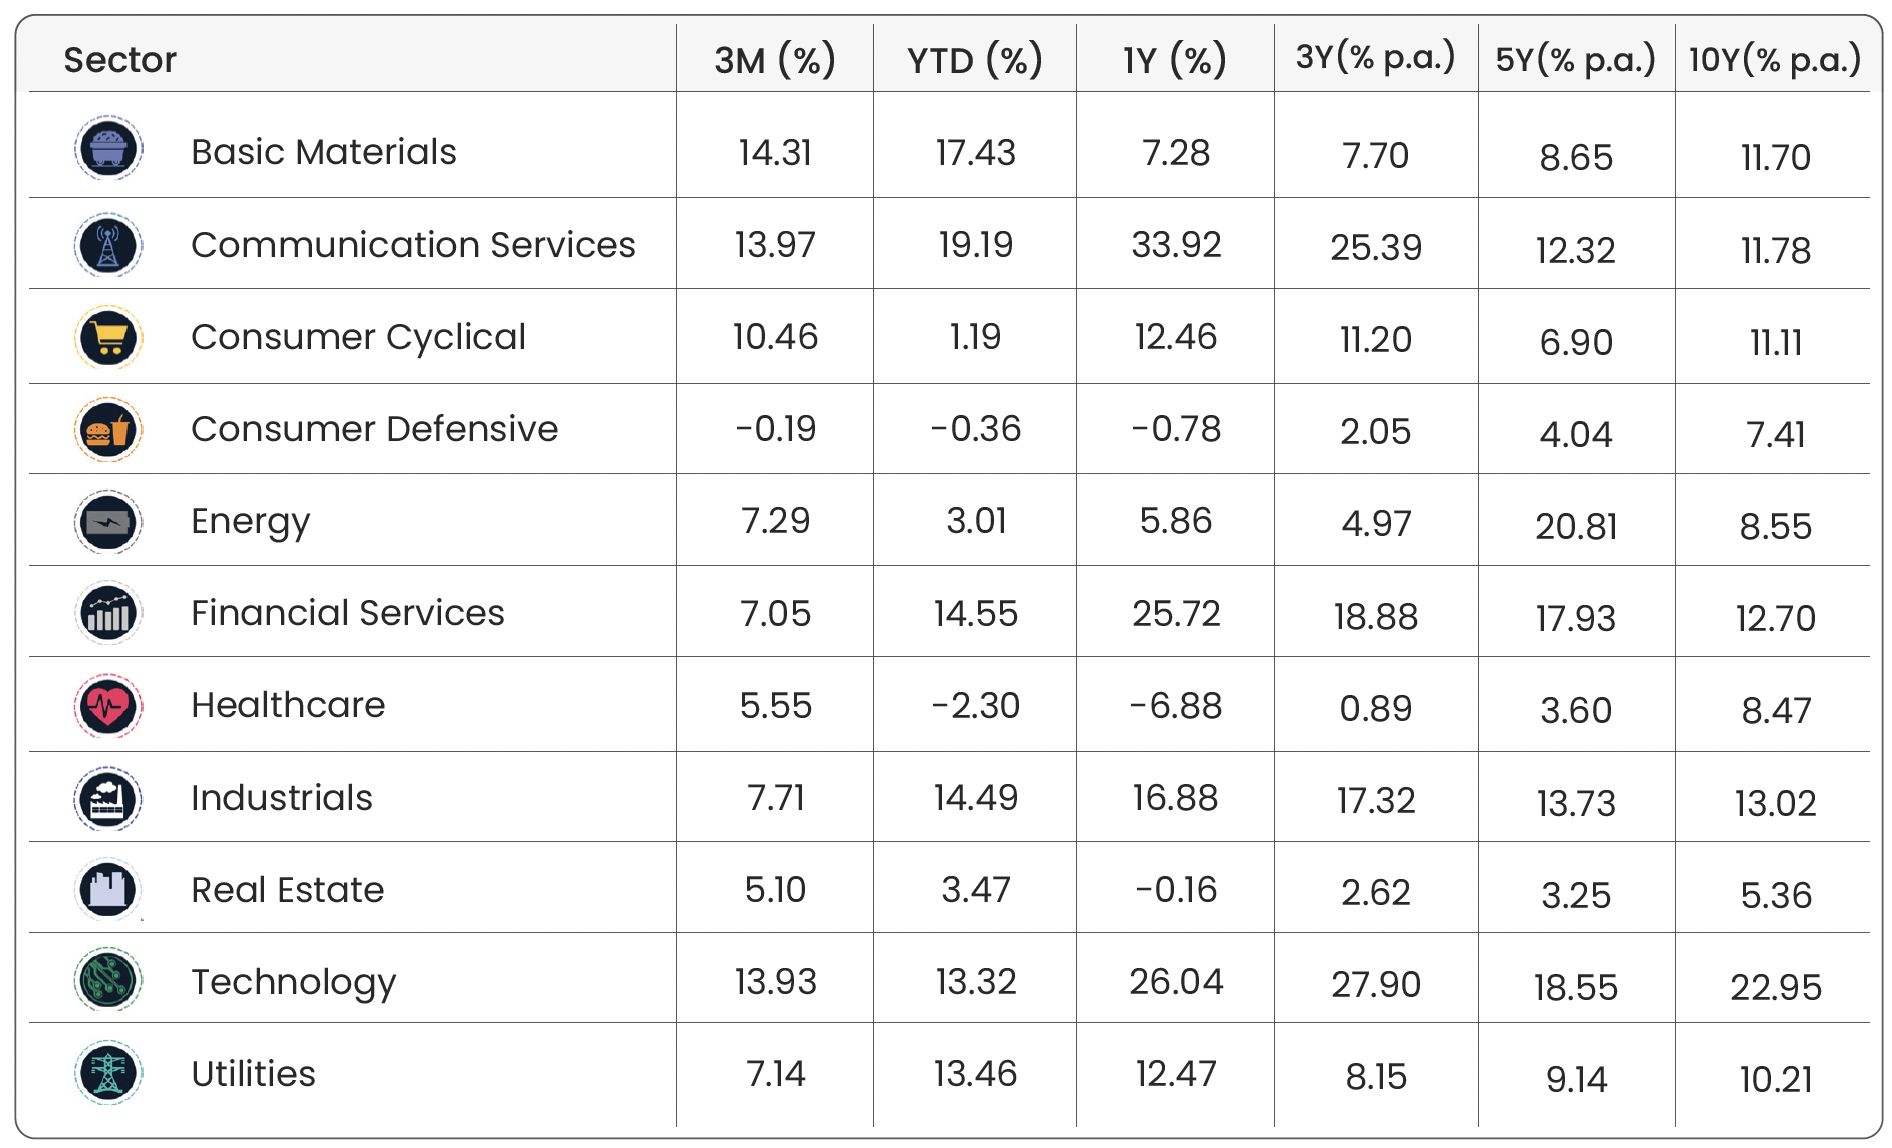Click the Sector column header
The image size is (1892, 1148).
pyautogui.click(x=120, y=60)
